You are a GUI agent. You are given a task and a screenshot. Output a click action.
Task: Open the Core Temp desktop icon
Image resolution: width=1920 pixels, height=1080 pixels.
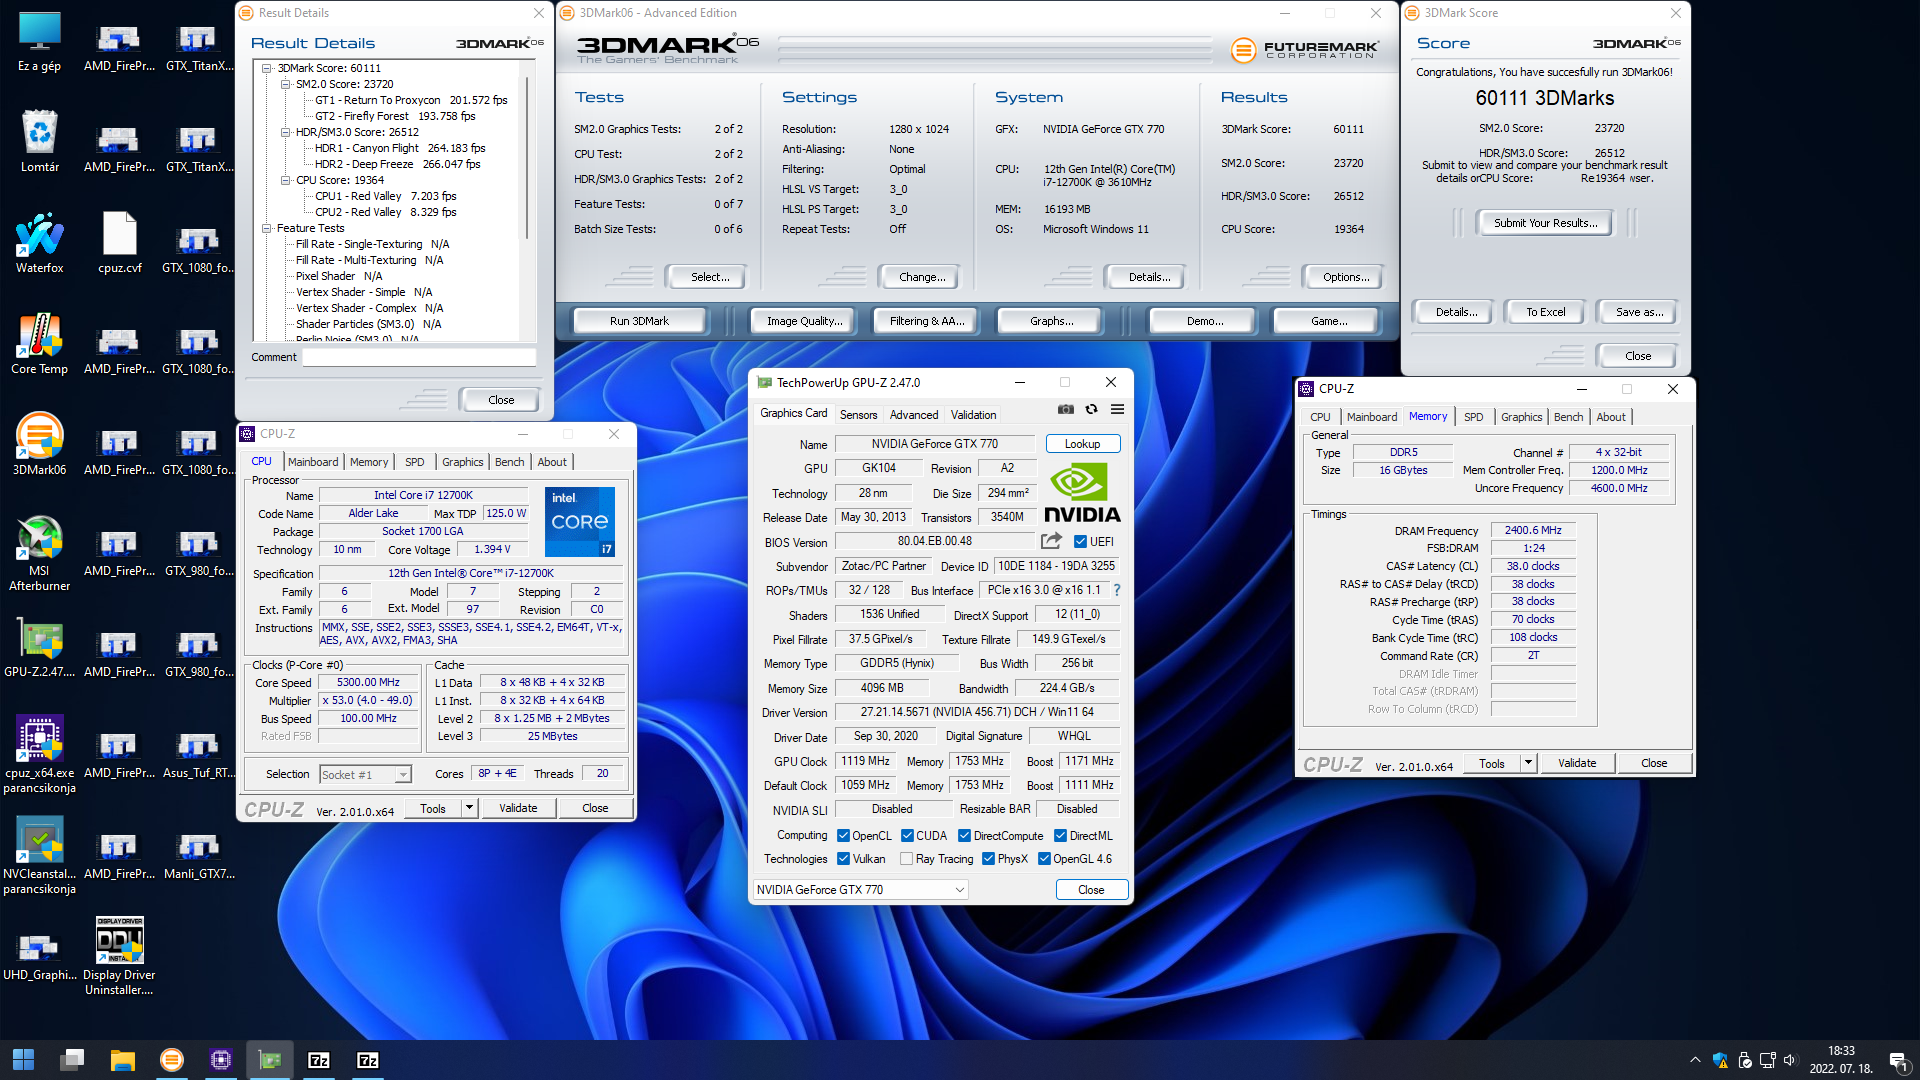(39, 345)
